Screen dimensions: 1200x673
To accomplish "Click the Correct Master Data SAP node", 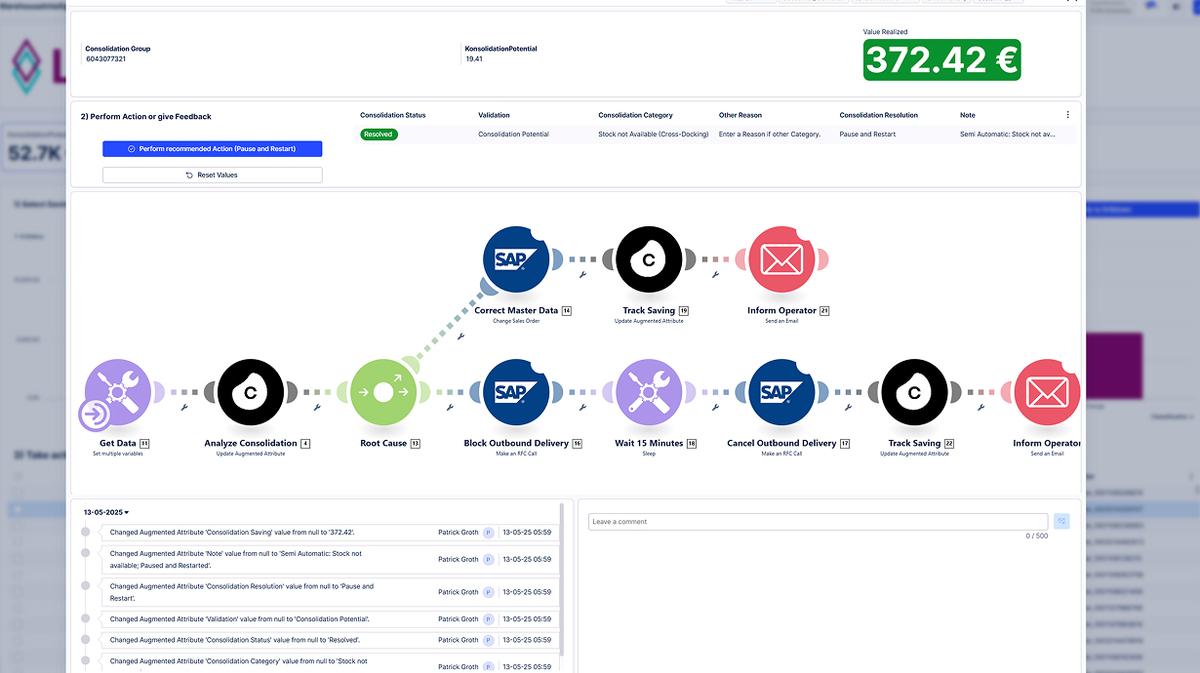I will (x=515, y=260).
